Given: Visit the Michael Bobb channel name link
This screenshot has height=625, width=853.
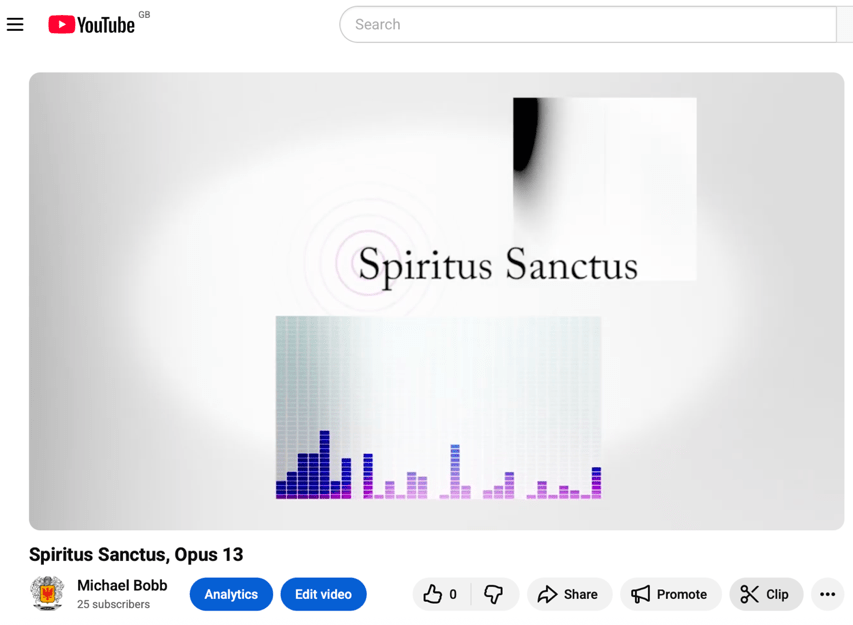Looking at the screenshot, I should click(122, 585).
